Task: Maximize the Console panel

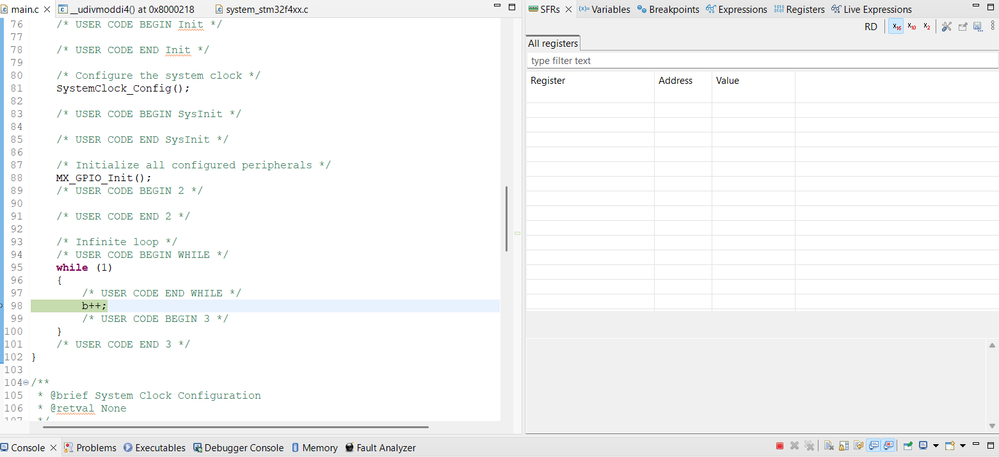Action: tap(991, 446)
